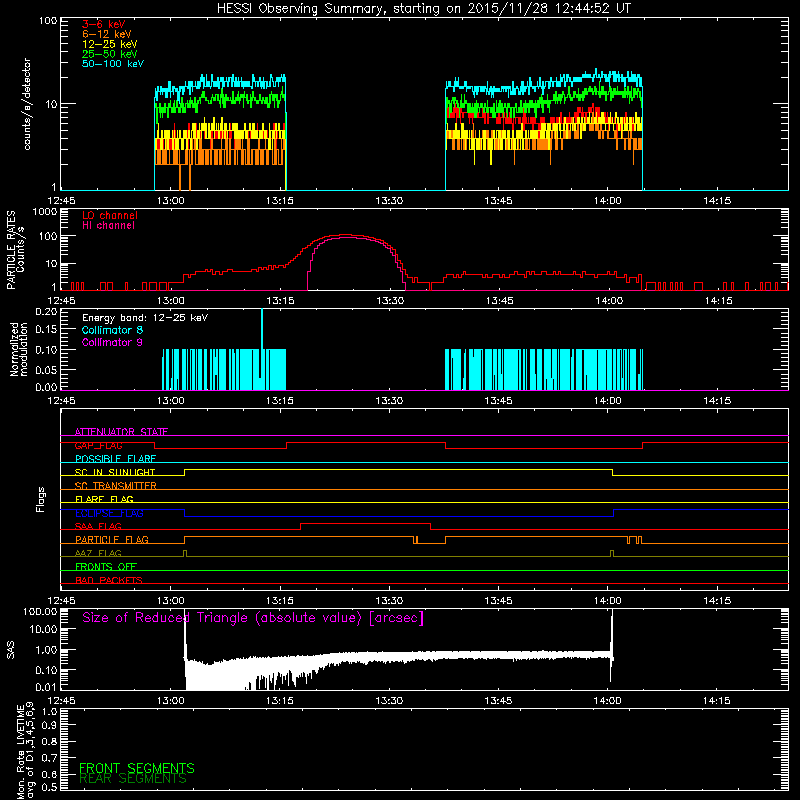Click the LO channel legend label
The image size is (800, 800).
[x=110, y=215]
